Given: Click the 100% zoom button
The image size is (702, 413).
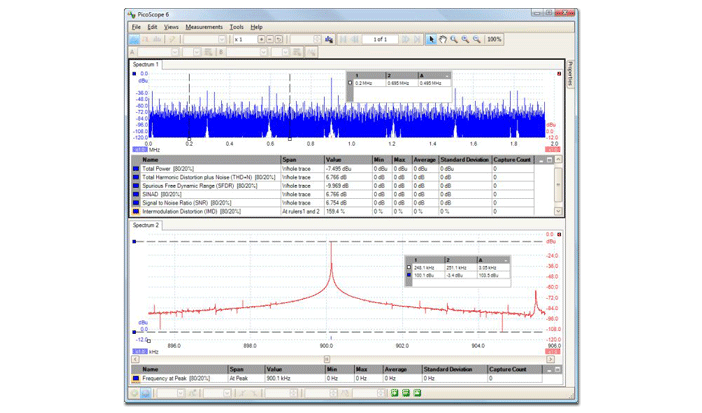Looking at the screenshot, I should point(494,39).
